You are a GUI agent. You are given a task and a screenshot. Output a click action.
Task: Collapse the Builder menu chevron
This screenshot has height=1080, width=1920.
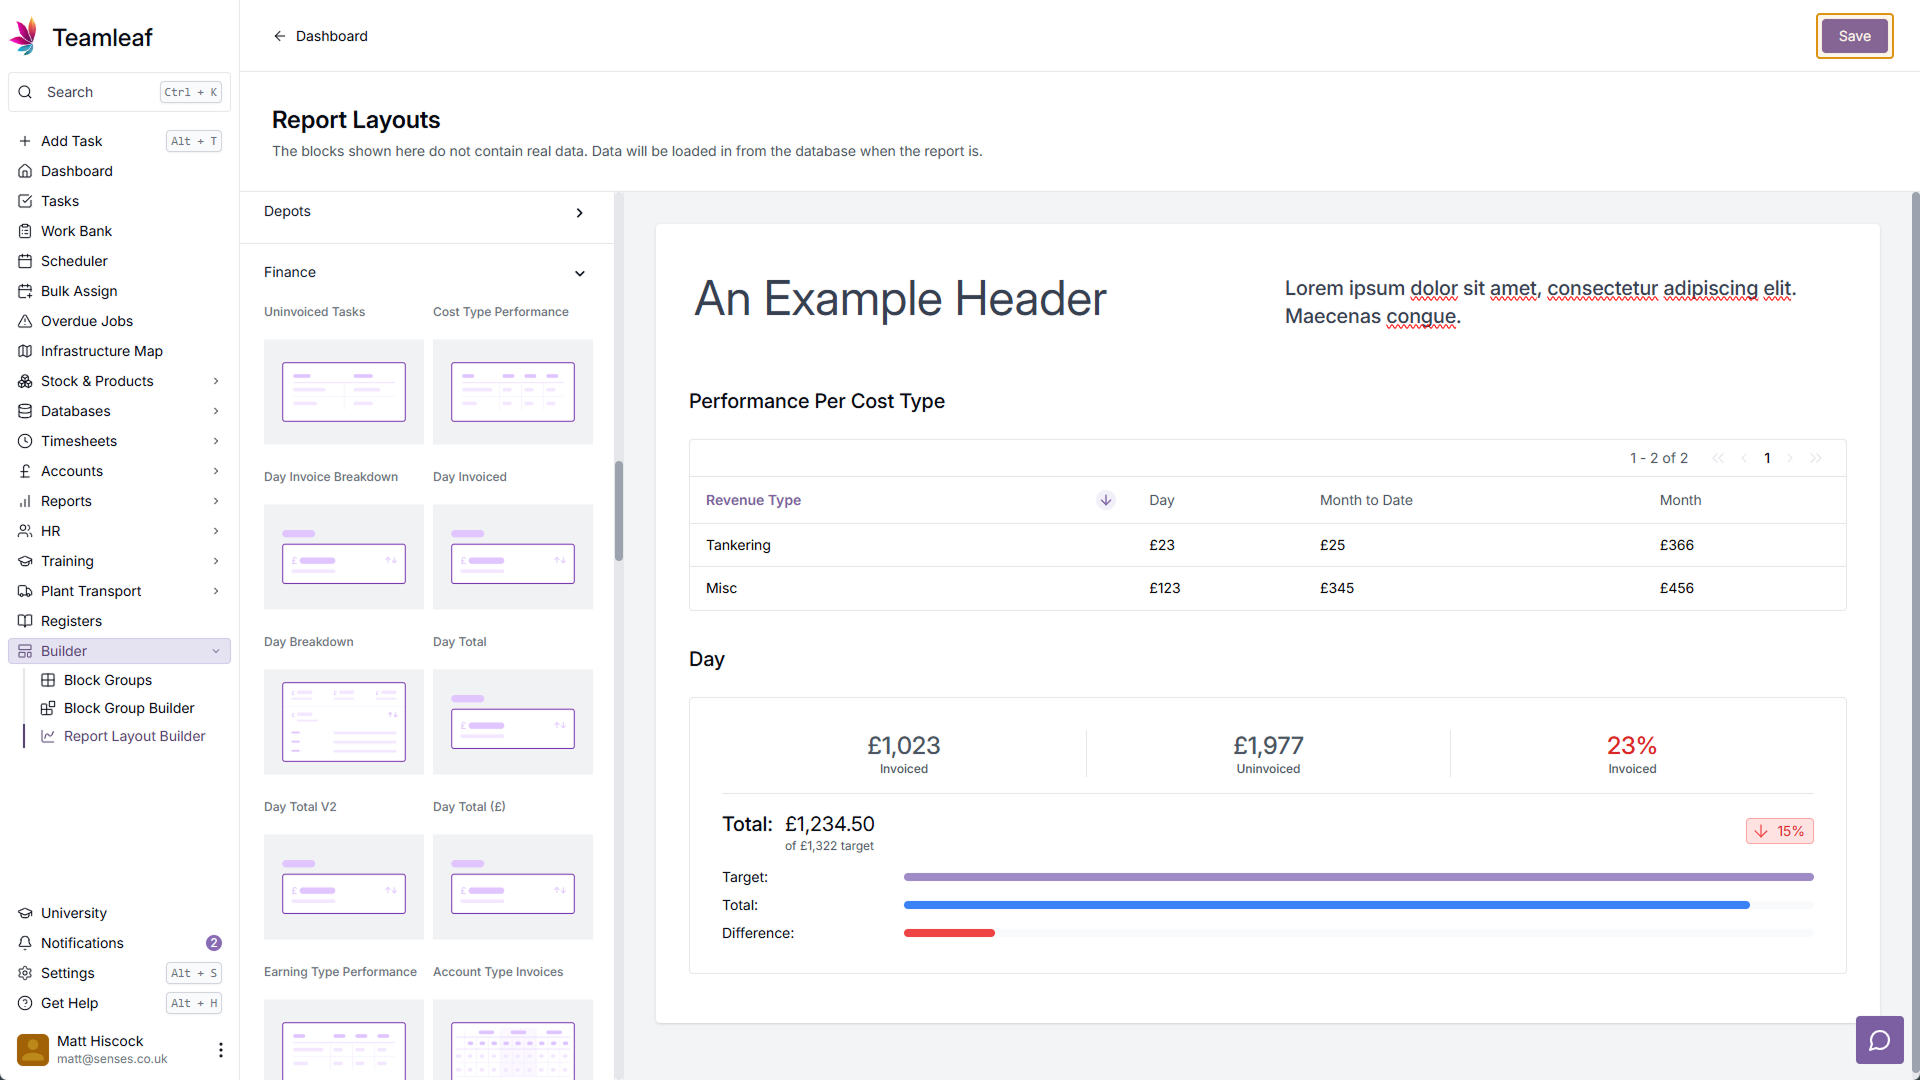pos(216,651)
